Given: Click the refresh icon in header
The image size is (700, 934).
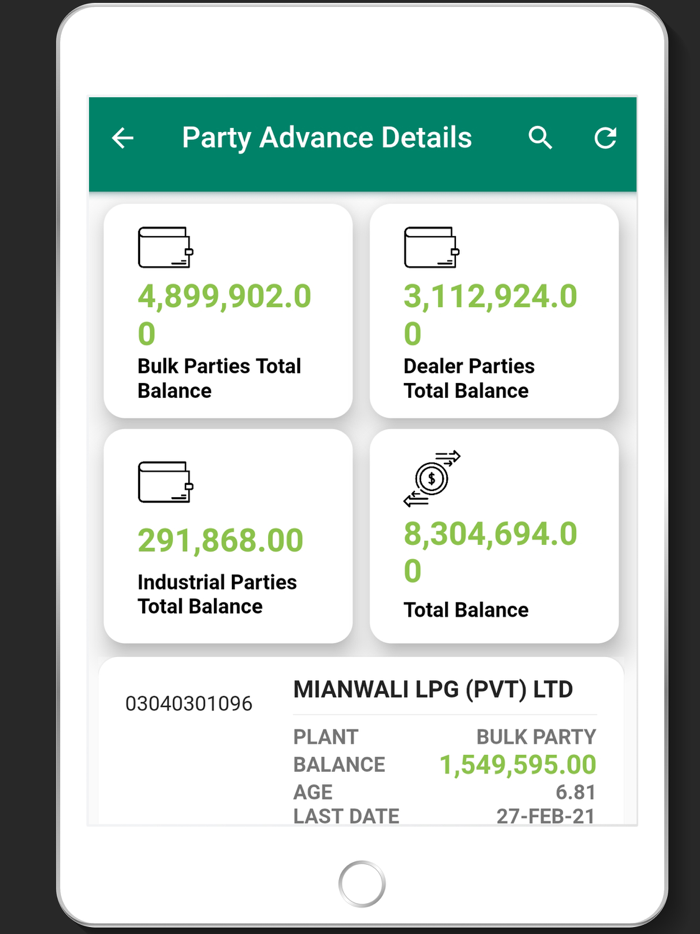Looking at the screenshot, I should (605, 138).
